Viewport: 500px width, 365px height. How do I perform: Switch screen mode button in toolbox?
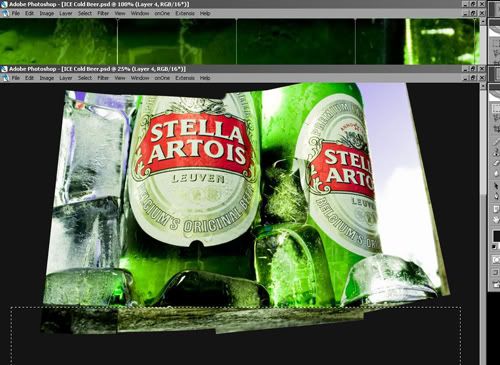tap(496, 272)
